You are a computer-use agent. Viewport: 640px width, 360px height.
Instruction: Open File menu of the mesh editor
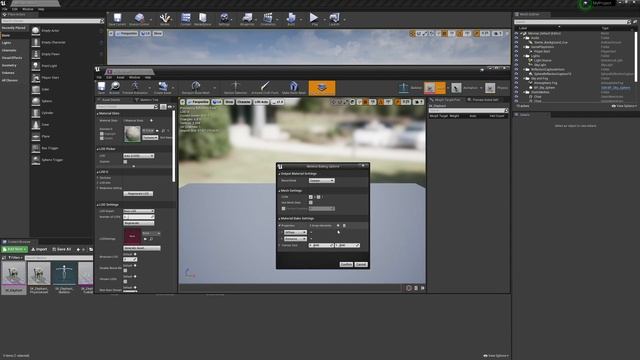tap(99, 77)
